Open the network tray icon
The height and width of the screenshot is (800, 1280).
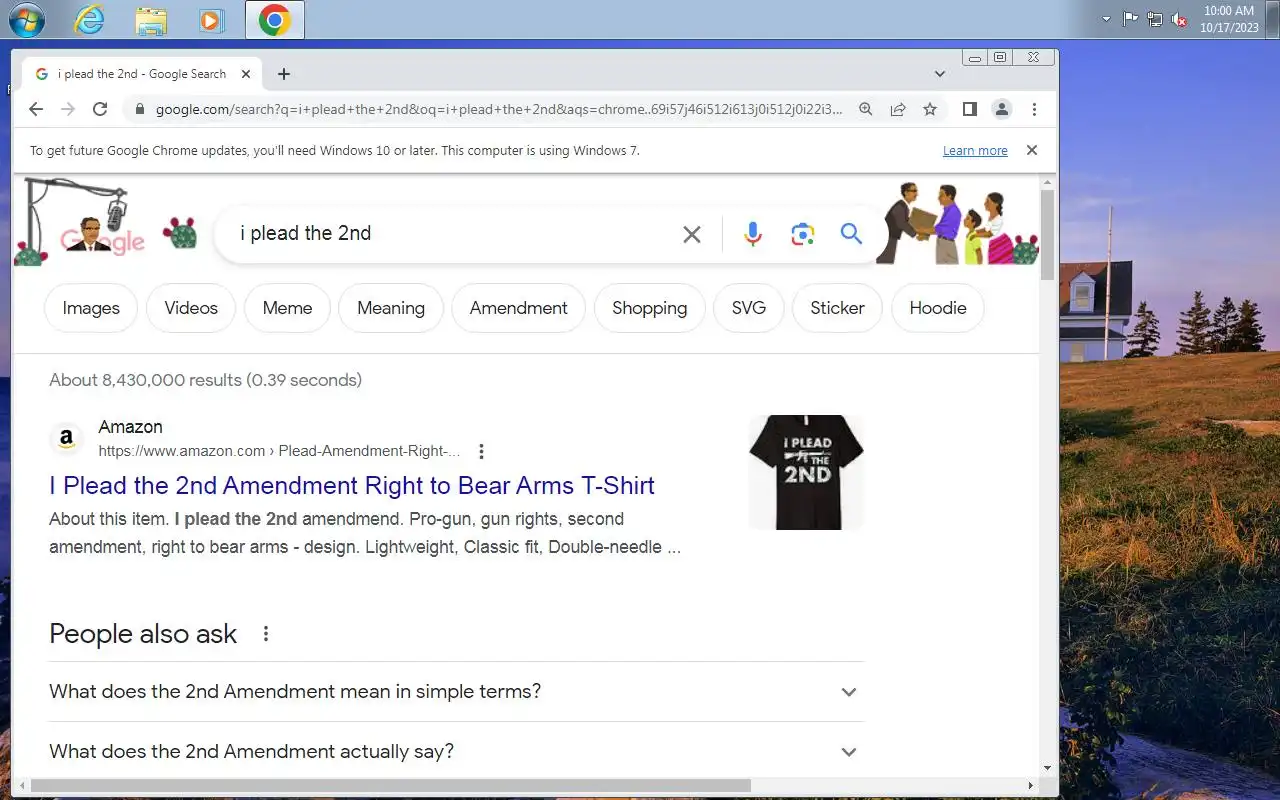click(x=1155, y=19)
